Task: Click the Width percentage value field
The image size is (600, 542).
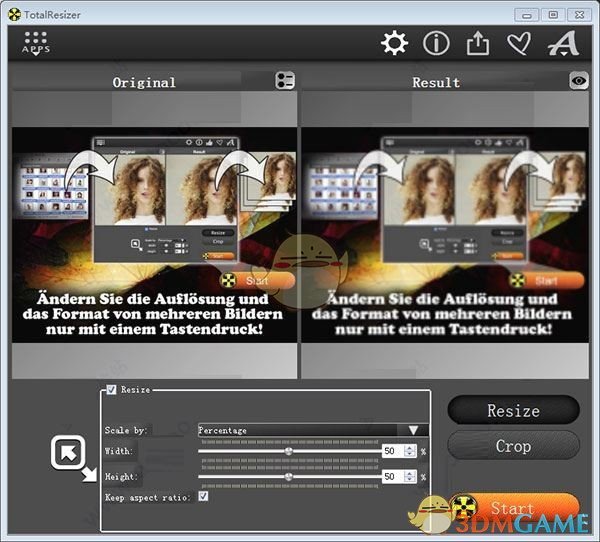Action: coord(393,451)
